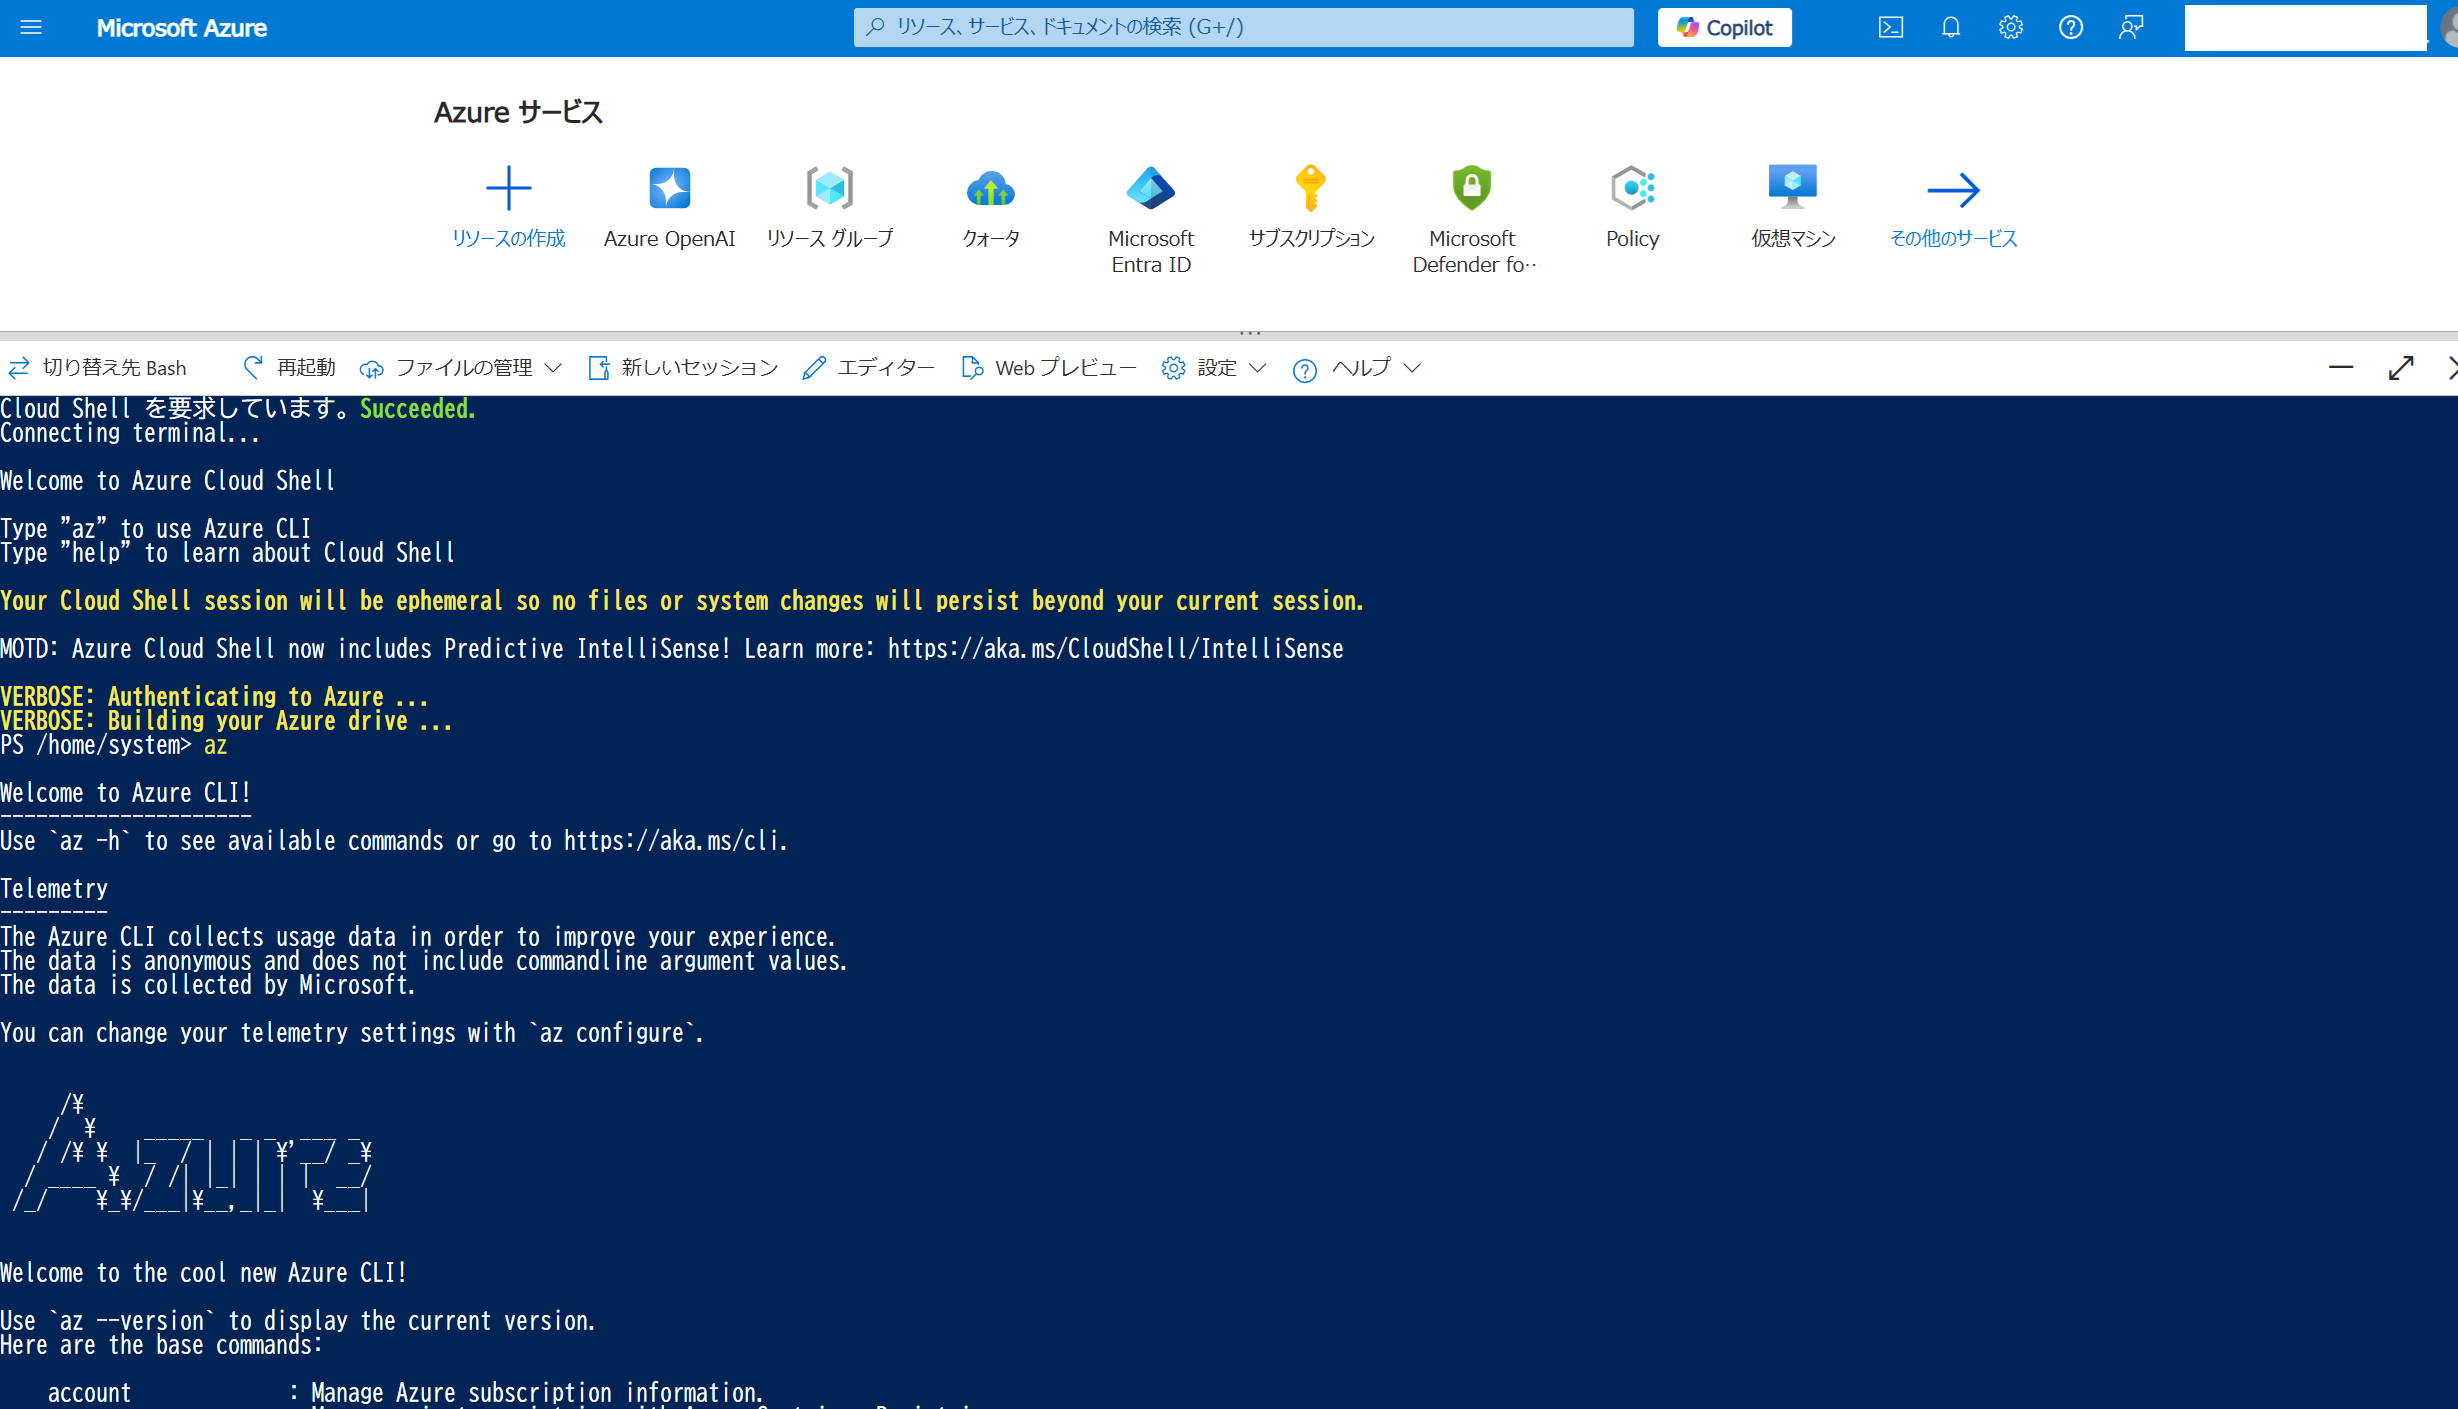
Task: Open 仮想マシン monitor icon
Action: tap(1793, 188)
